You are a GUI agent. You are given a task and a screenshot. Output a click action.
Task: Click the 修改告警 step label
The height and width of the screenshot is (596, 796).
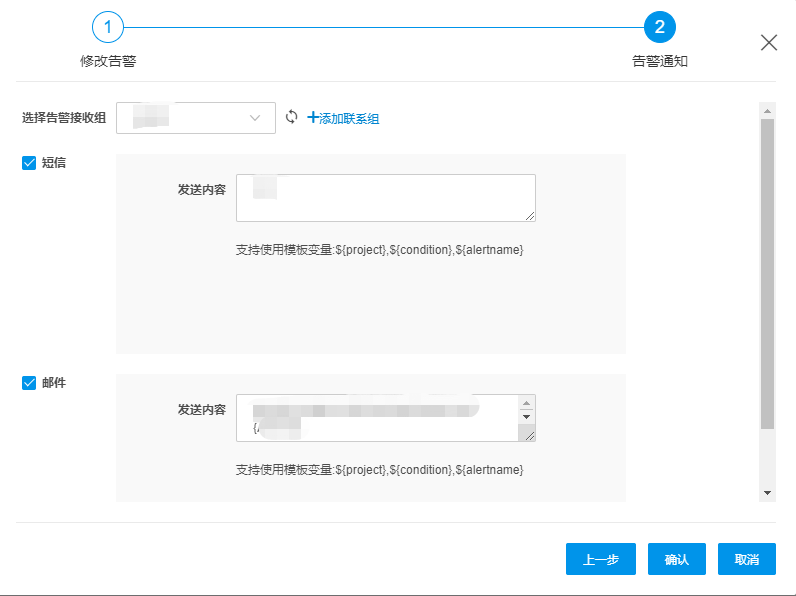point(108,61)
